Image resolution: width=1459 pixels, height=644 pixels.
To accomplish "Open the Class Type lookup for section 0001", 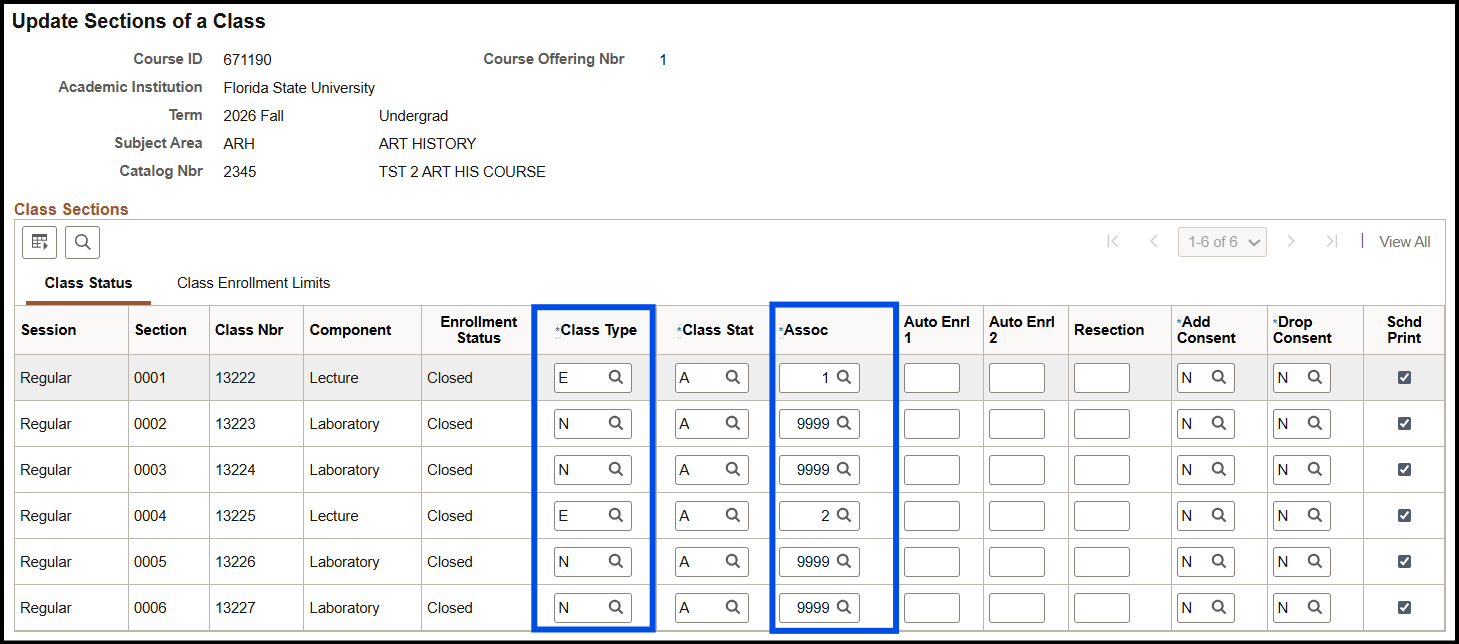I will tap(617, 377).
